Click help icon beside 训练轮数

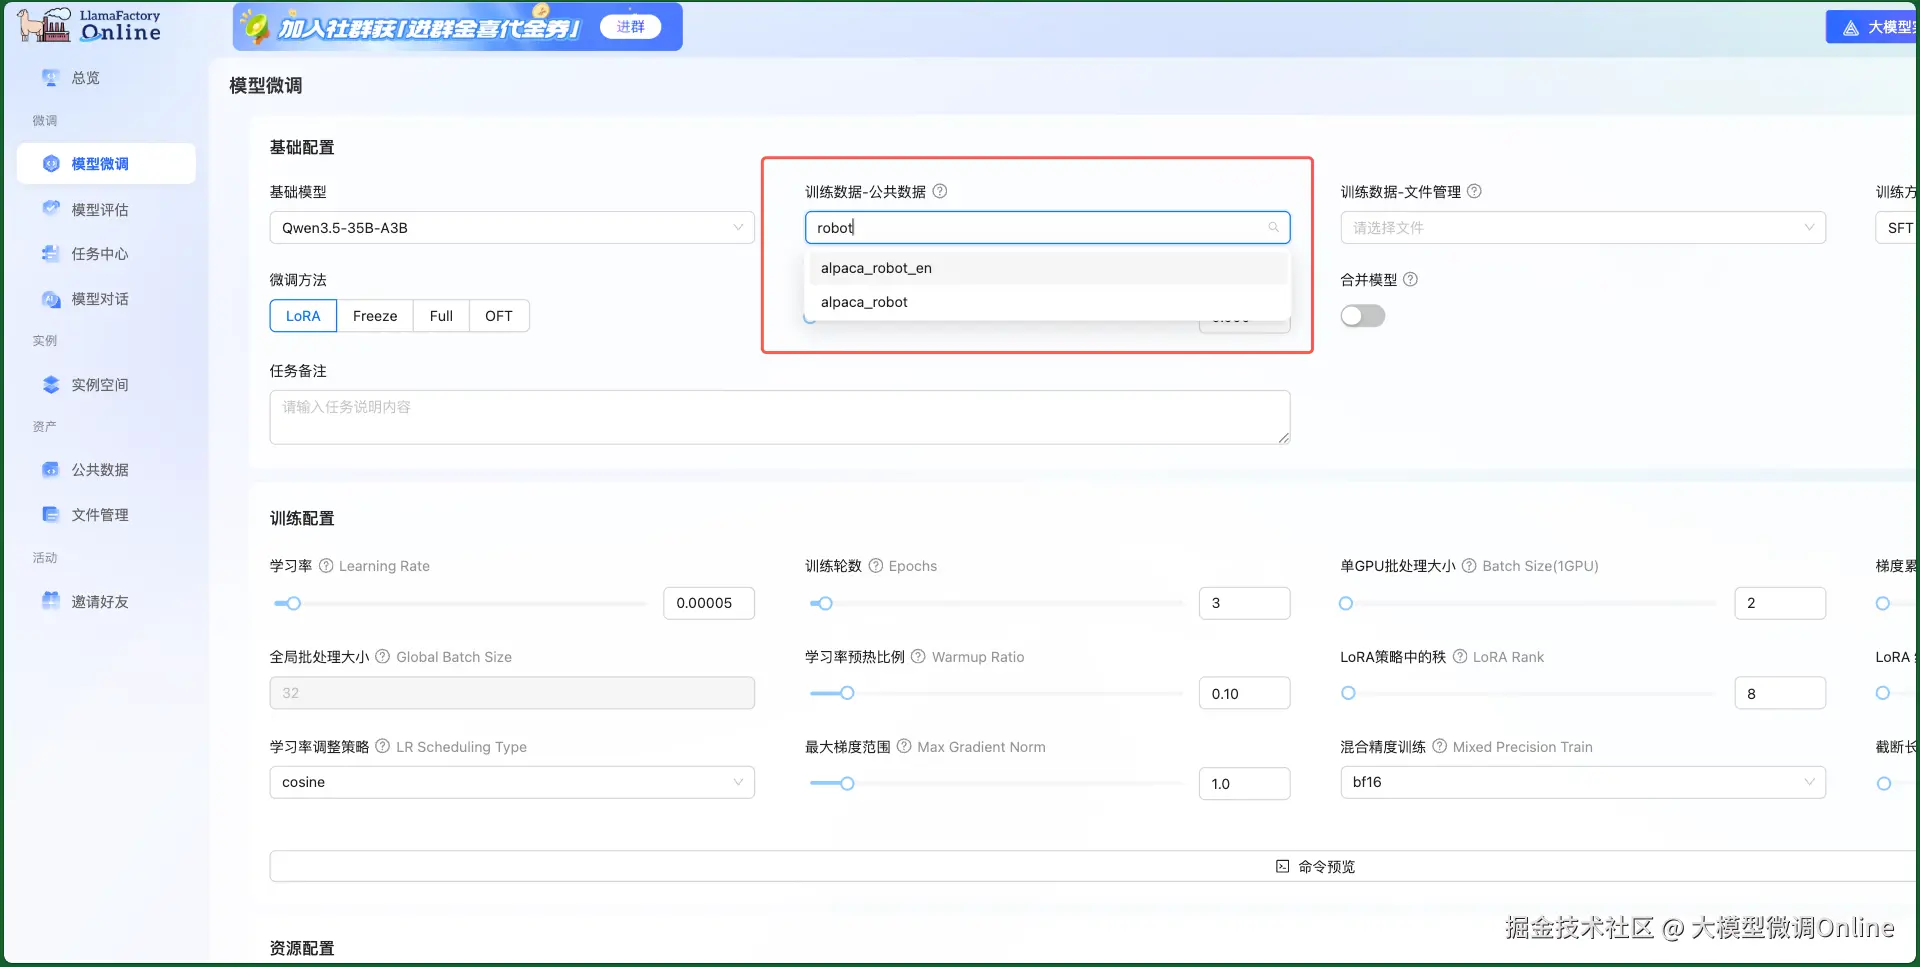876,566
